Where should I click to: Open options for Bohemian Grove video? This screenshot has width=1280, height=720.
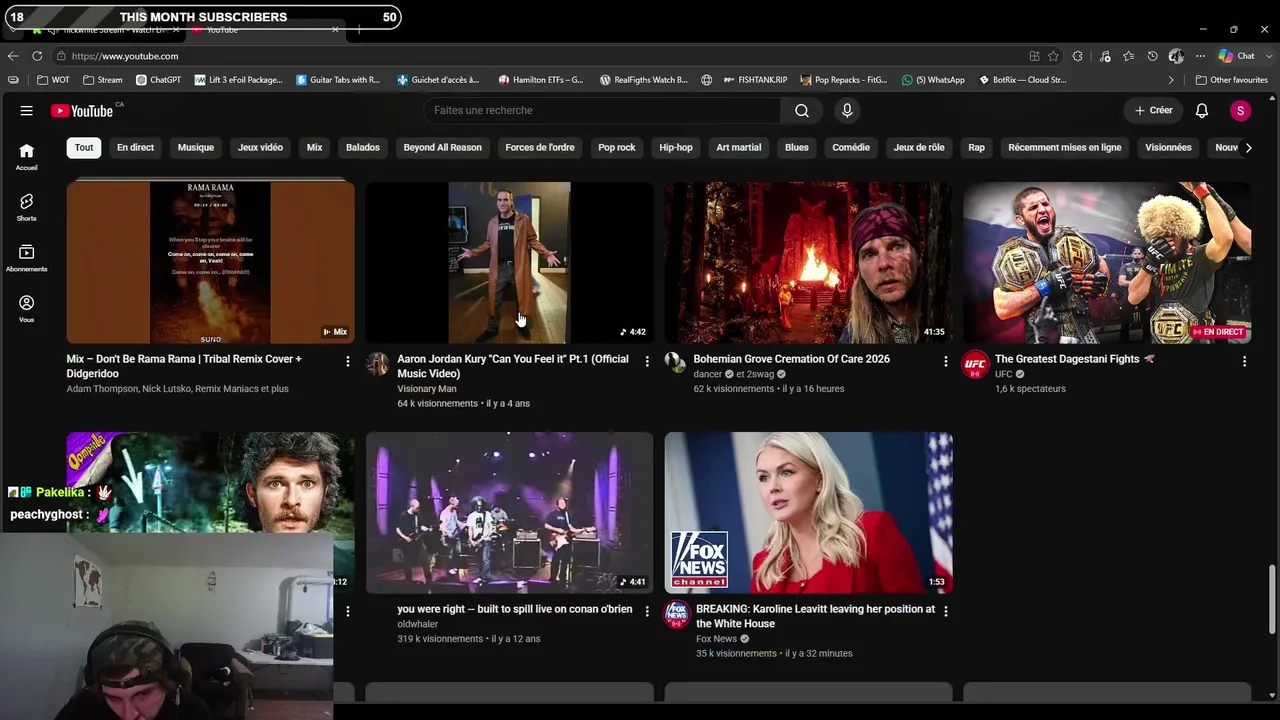(x=945, y=361)
